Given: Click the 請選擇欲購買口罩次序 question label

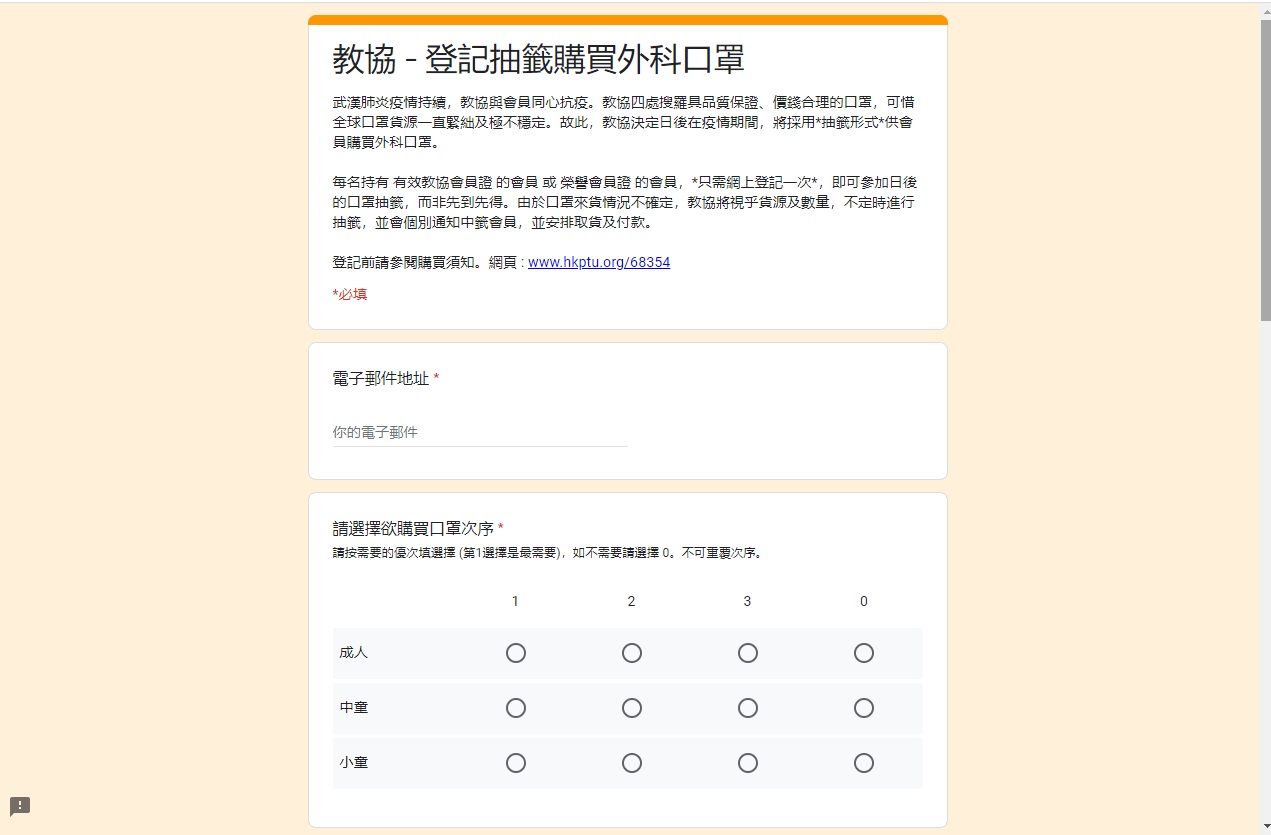Looking at the screenshot, I should tap(412, 528).
